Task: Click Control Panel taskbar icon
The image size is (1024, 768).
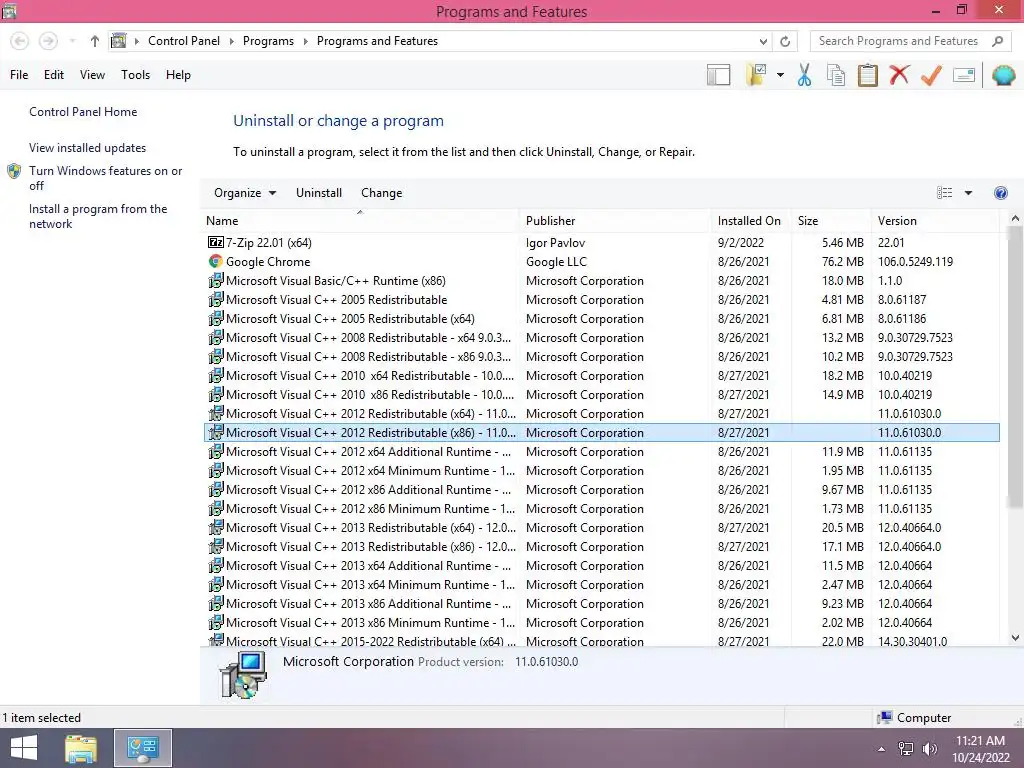Action: pyautogui.click(x=143, y=748)
